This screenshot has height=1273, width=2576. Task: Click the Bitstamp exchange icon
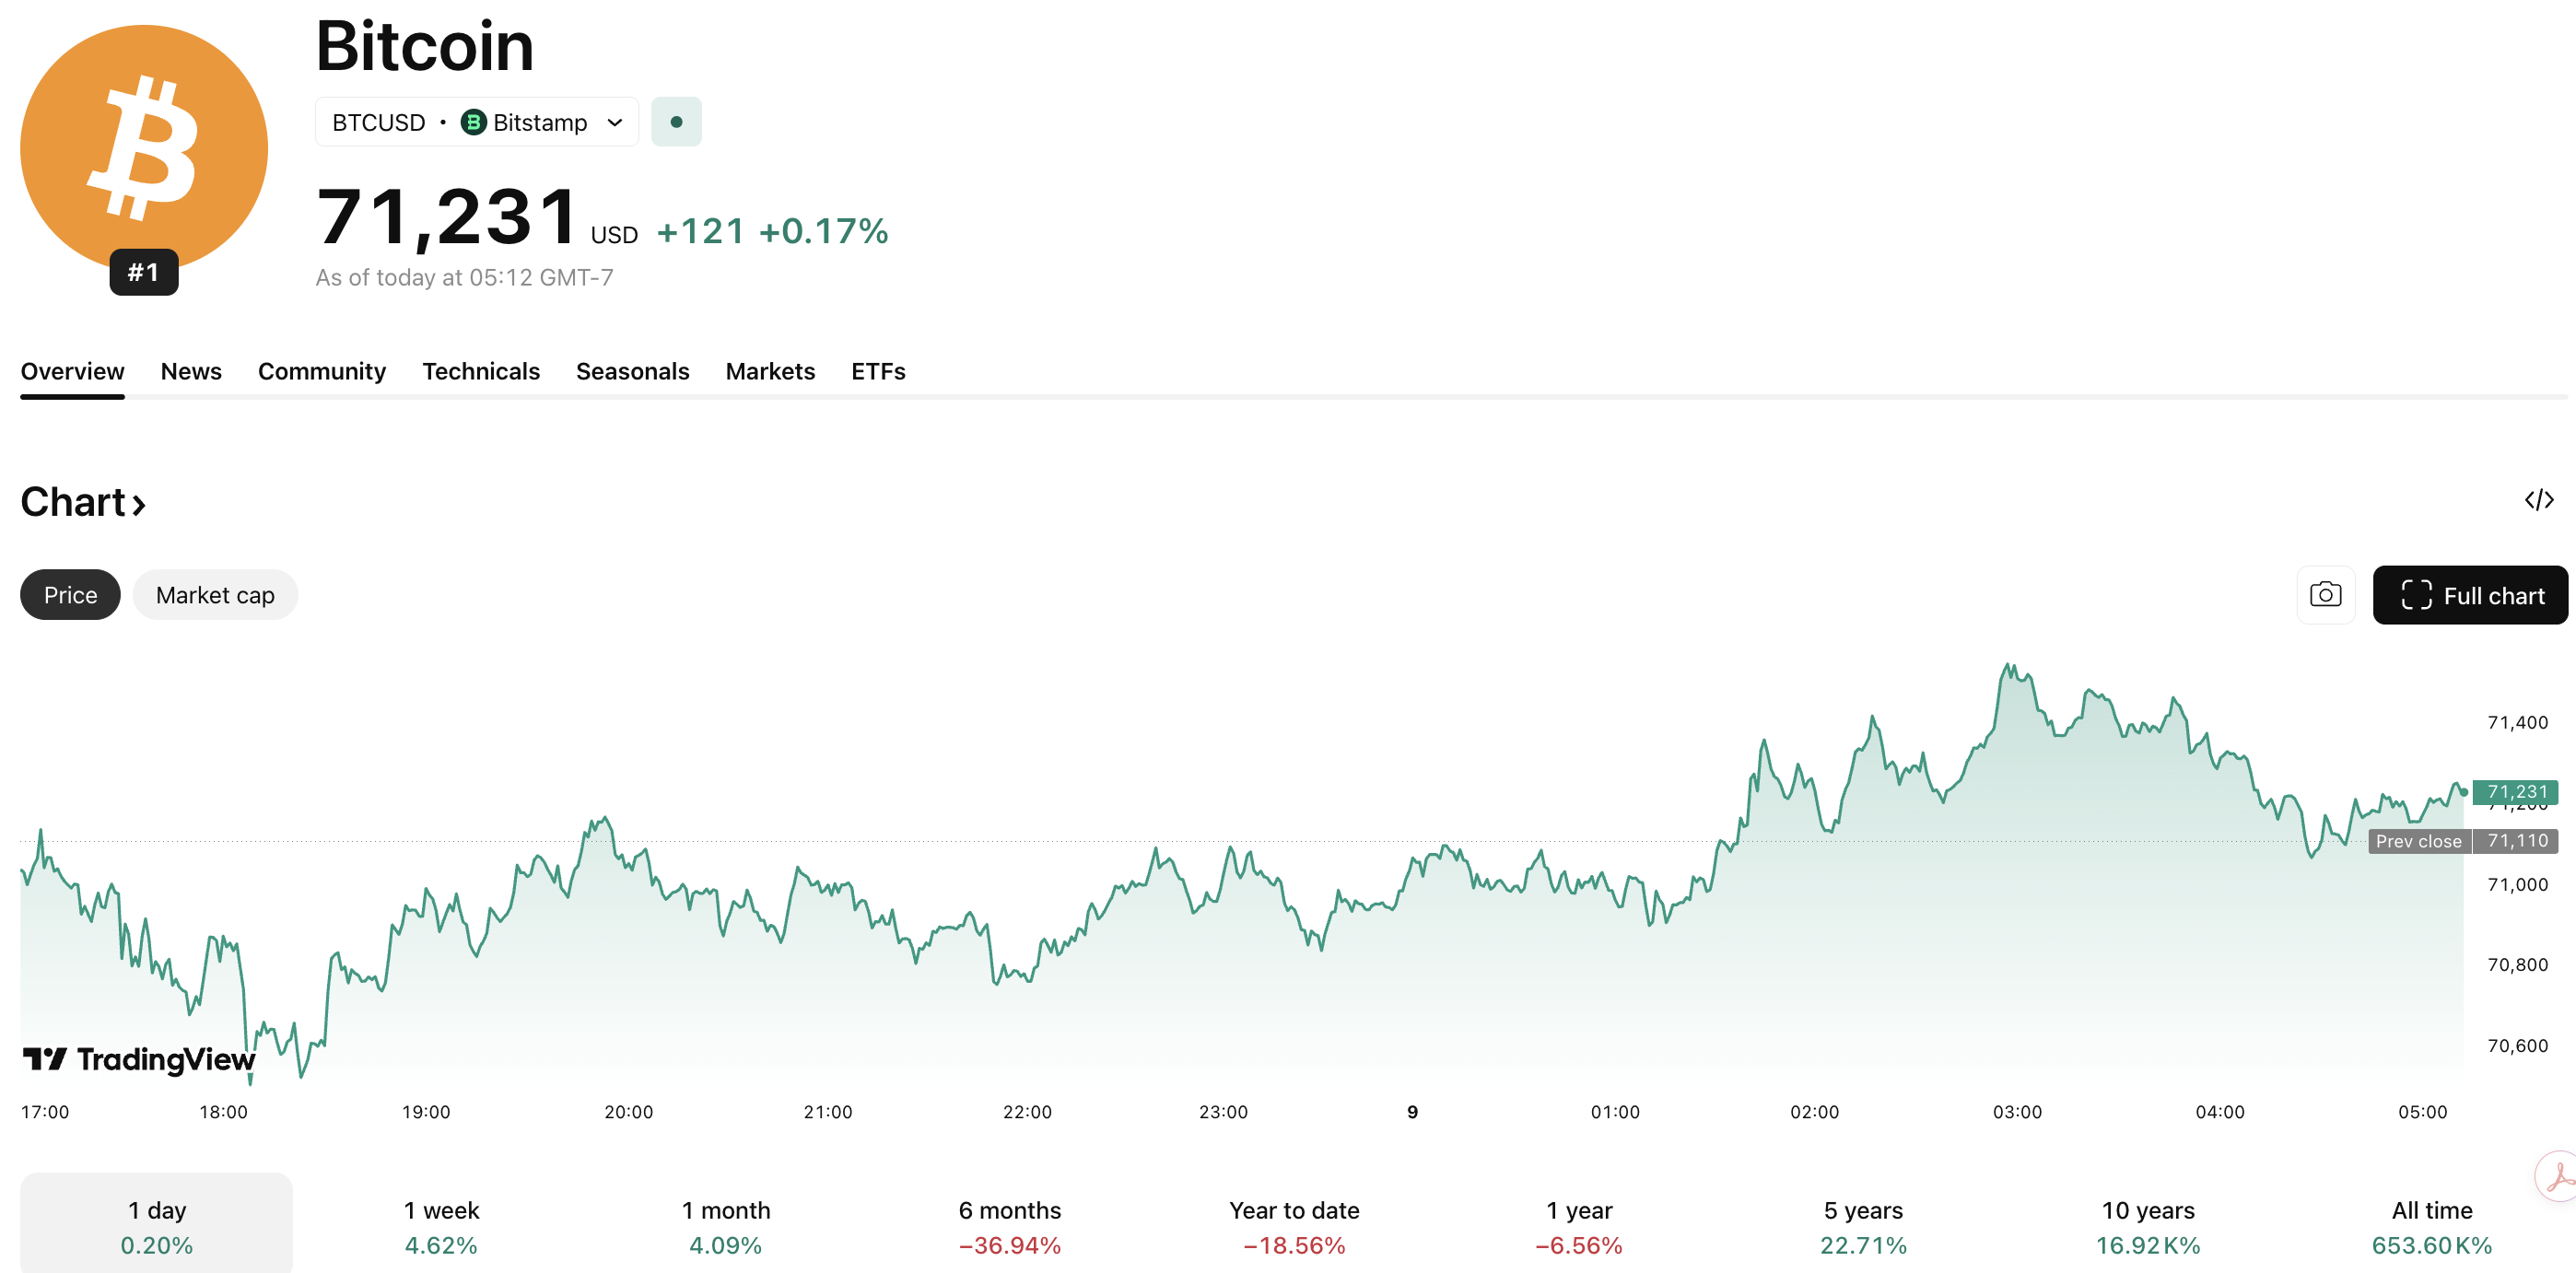(474, 122)
